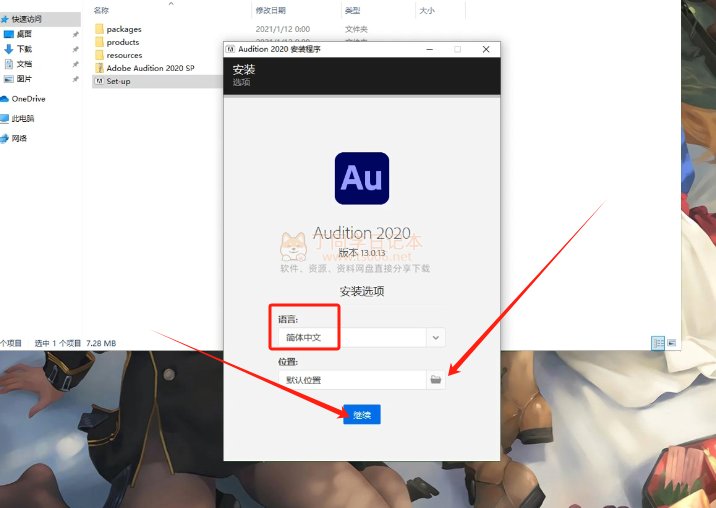Click the folder browse icon for install location

[x=436, y=380]
